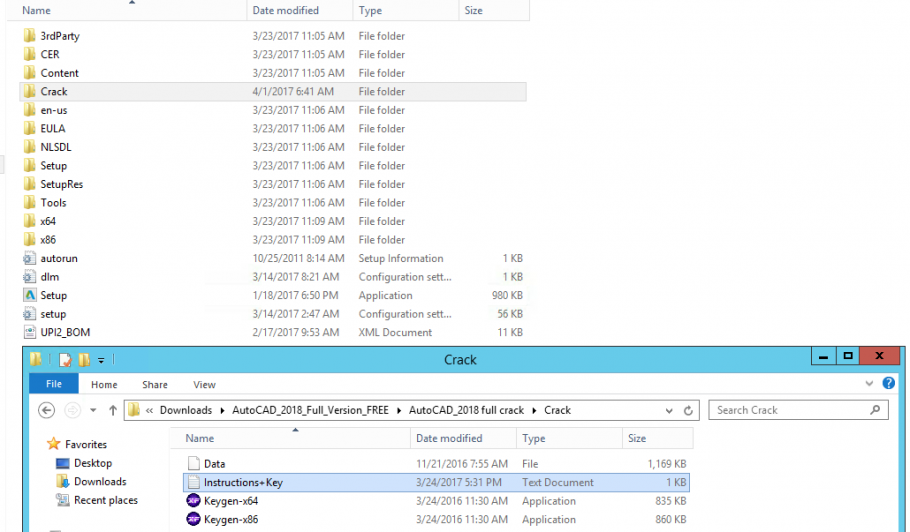This screenshot has height=532, width=910.
Task: Click the Crack window folder title icon
Action: [x=36, y=359]
